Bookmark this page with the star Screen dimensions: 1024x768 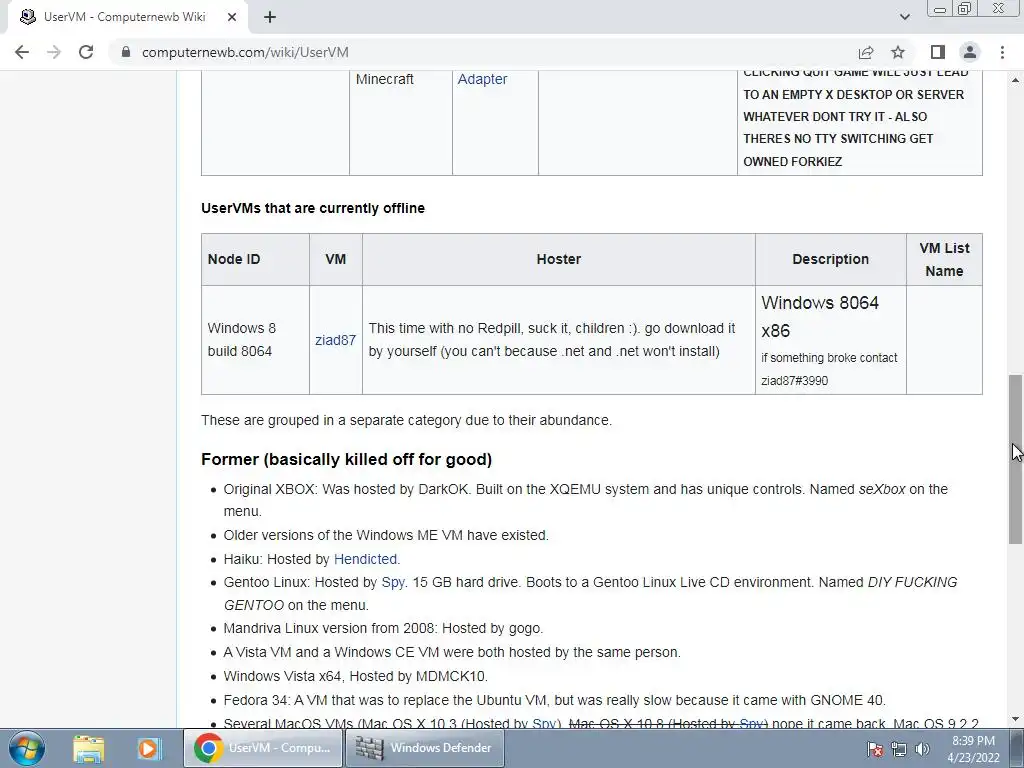pos(898,52)
